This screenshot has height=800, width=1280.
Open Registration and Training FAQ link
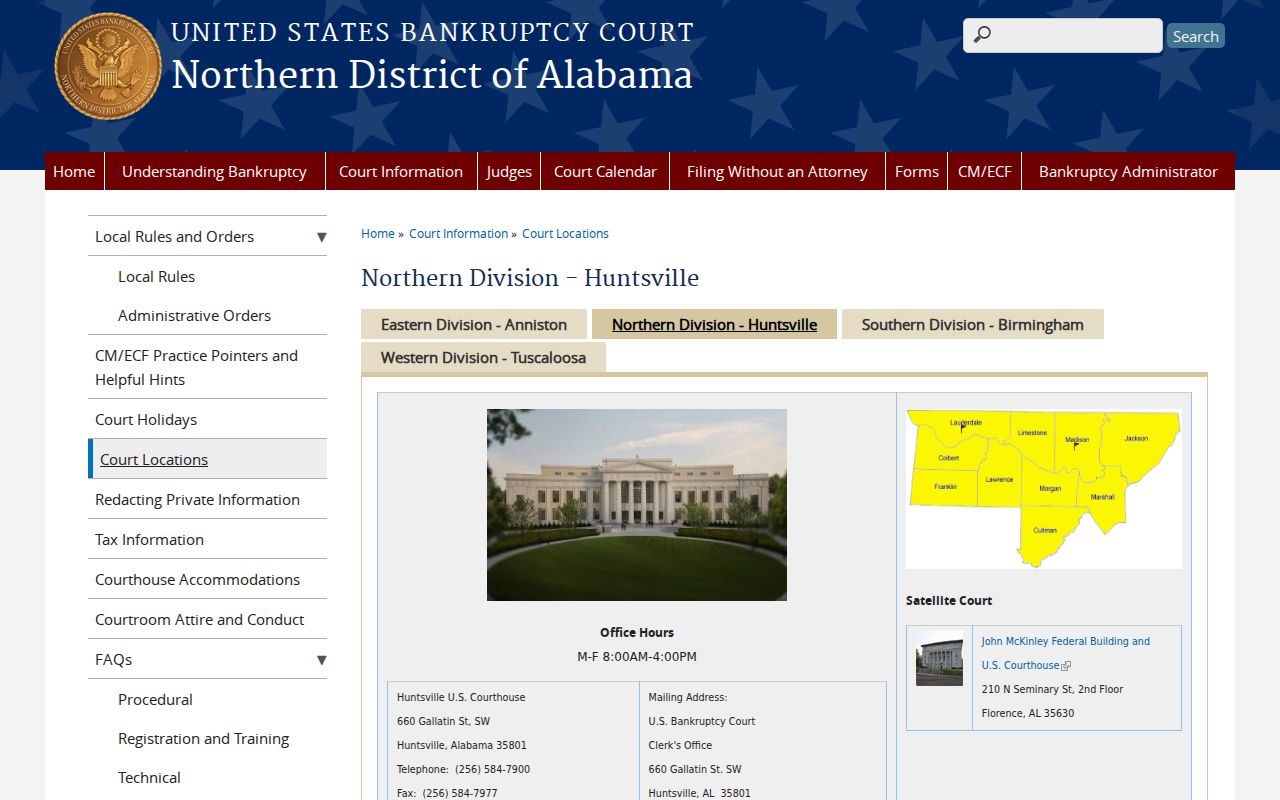[203, 739]
